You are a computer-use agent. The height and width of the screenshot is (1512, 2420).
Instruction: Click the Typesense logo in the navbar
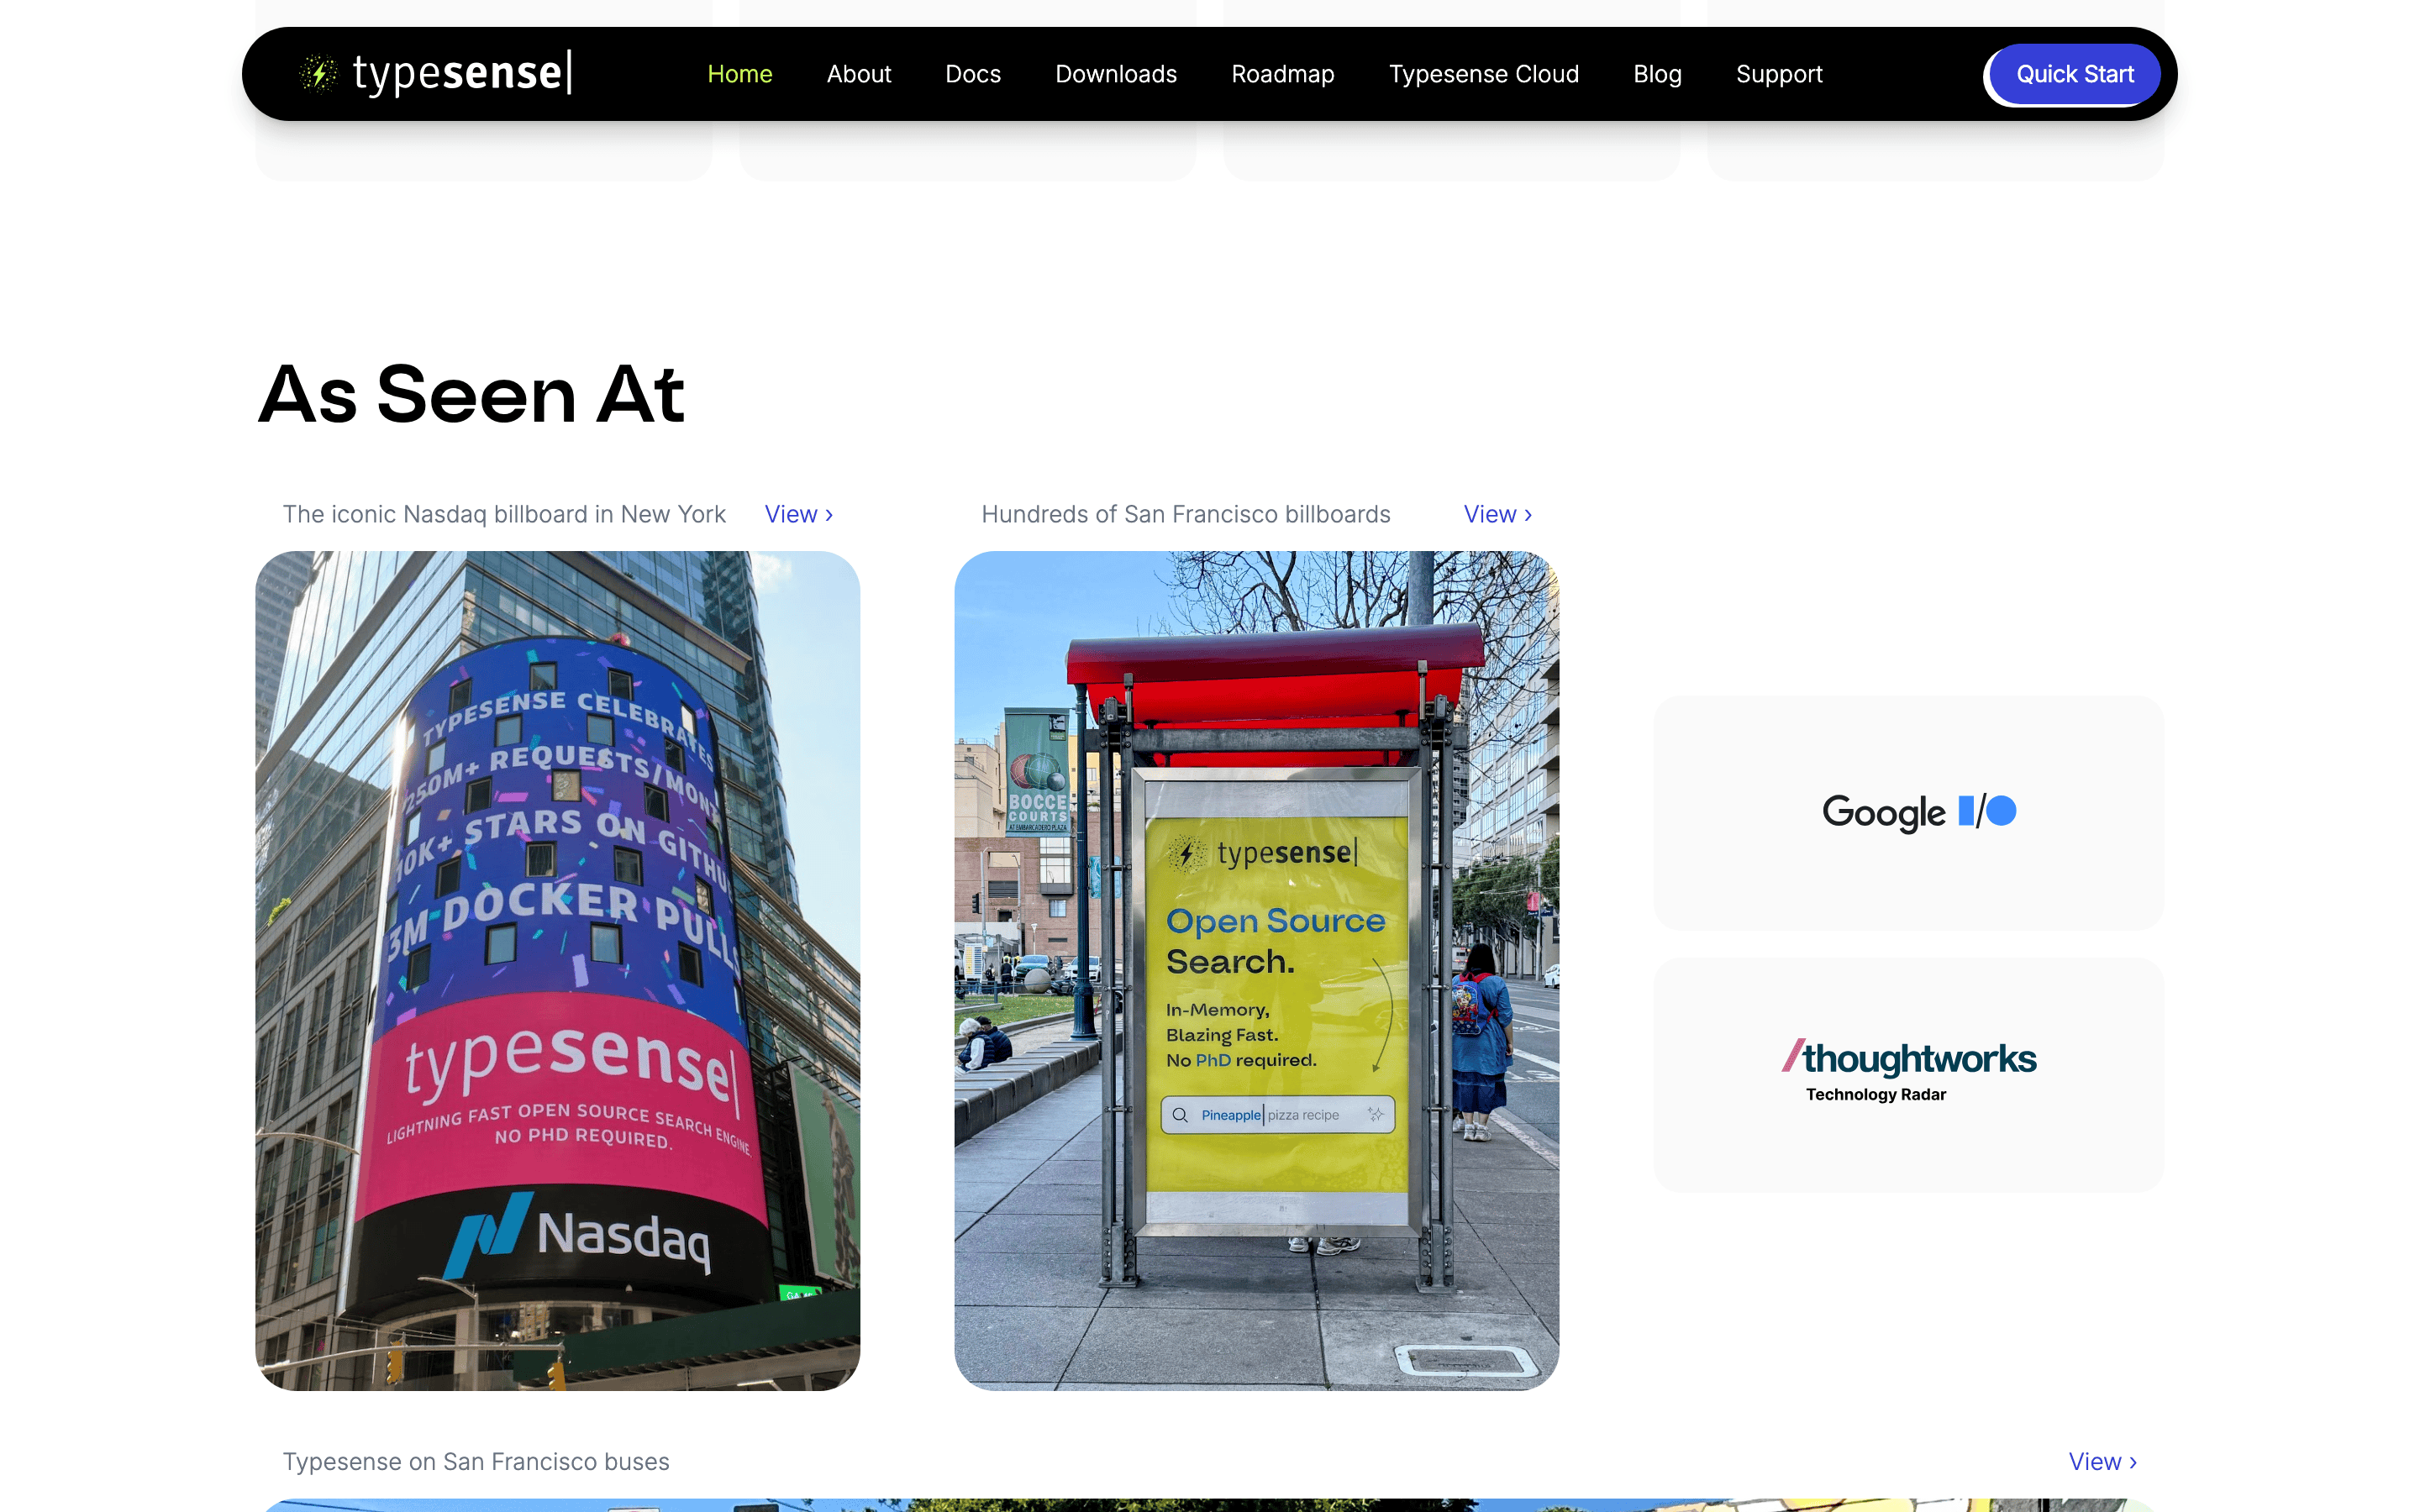(x=436, y=73)
